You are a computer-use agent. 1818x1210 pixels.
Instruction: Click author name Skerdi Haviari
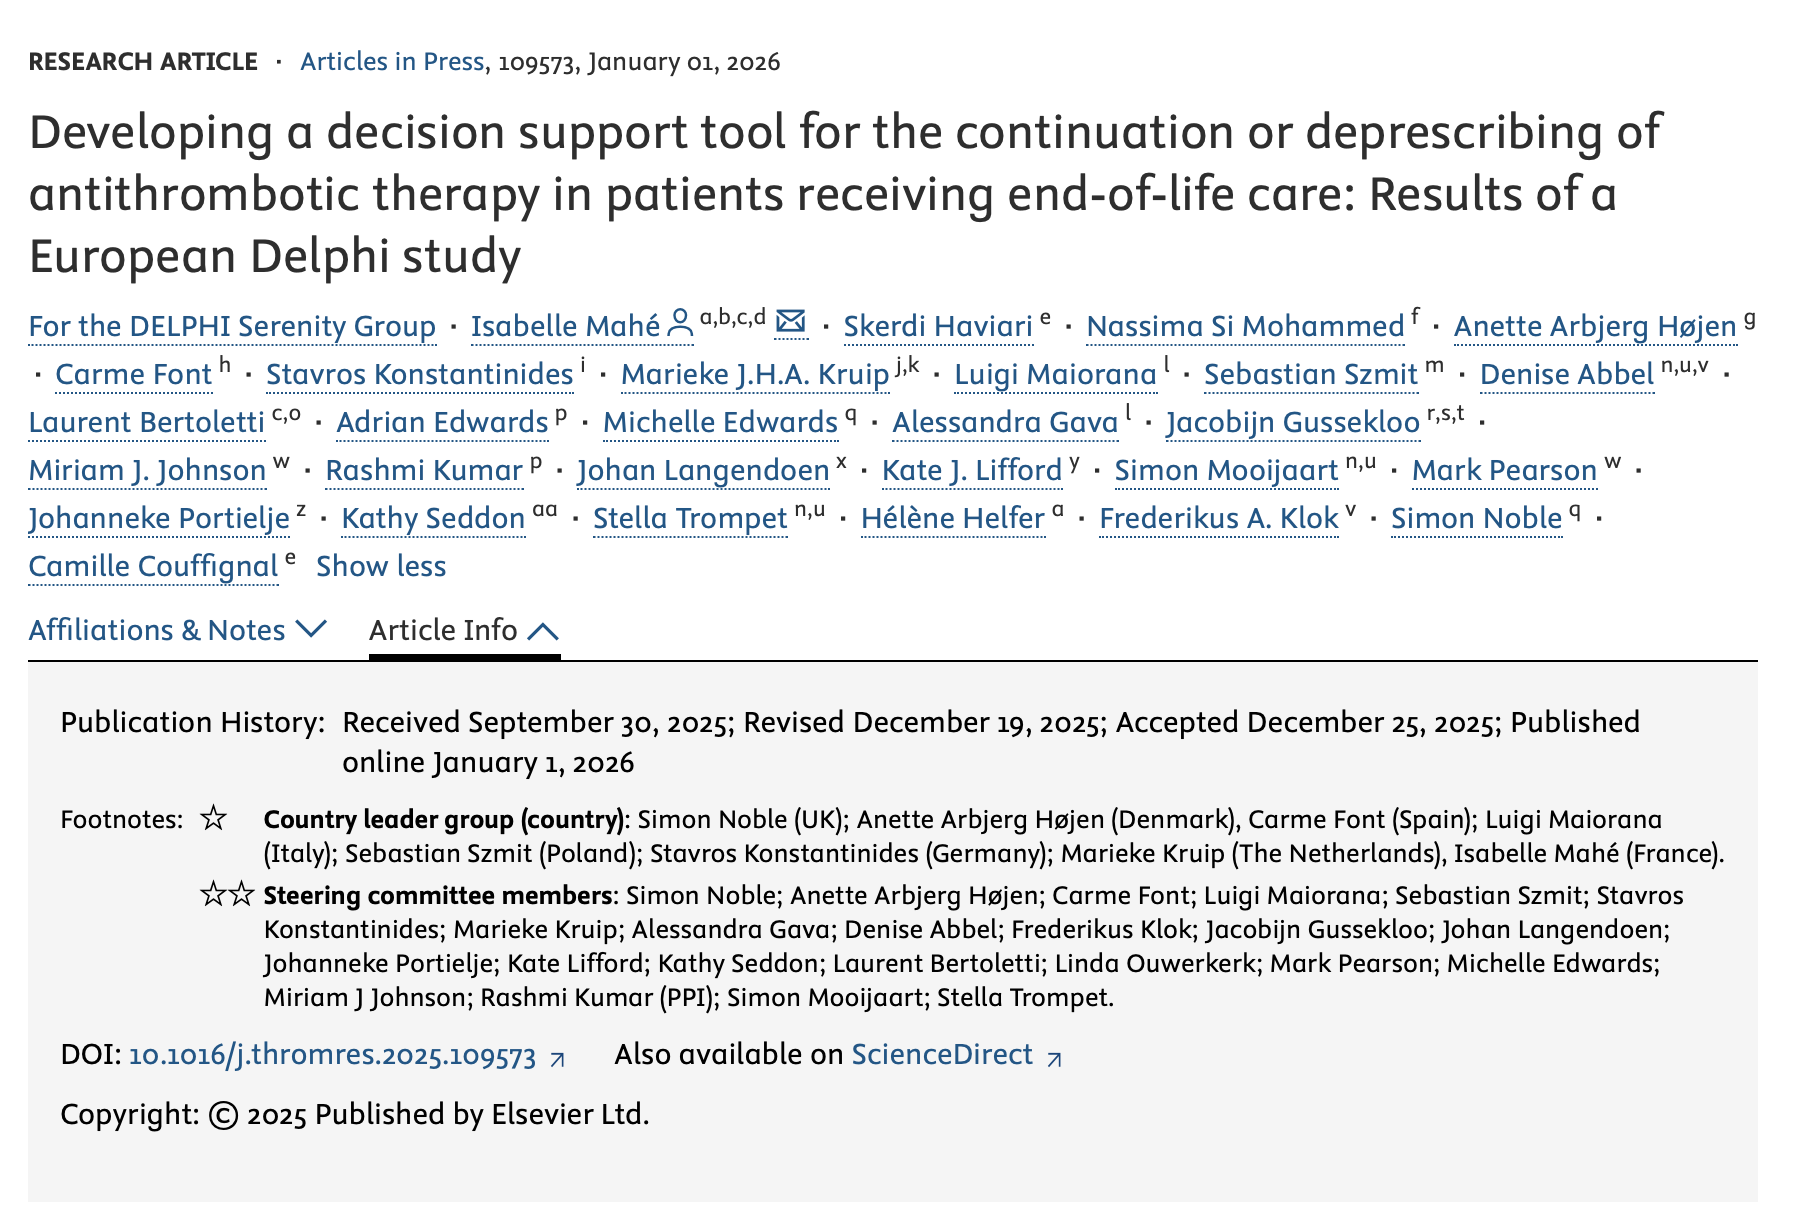[x=938, y=326]
